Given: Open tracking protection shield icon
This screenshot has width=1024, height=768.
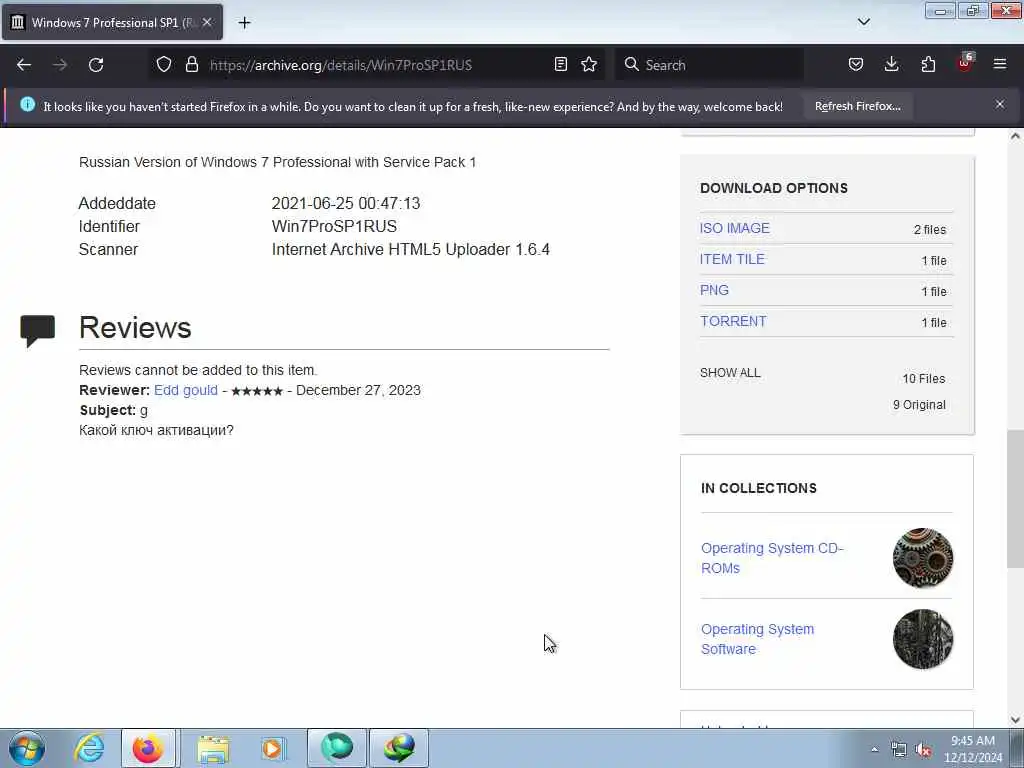Looking at the screenshot, I should point(164,64).
